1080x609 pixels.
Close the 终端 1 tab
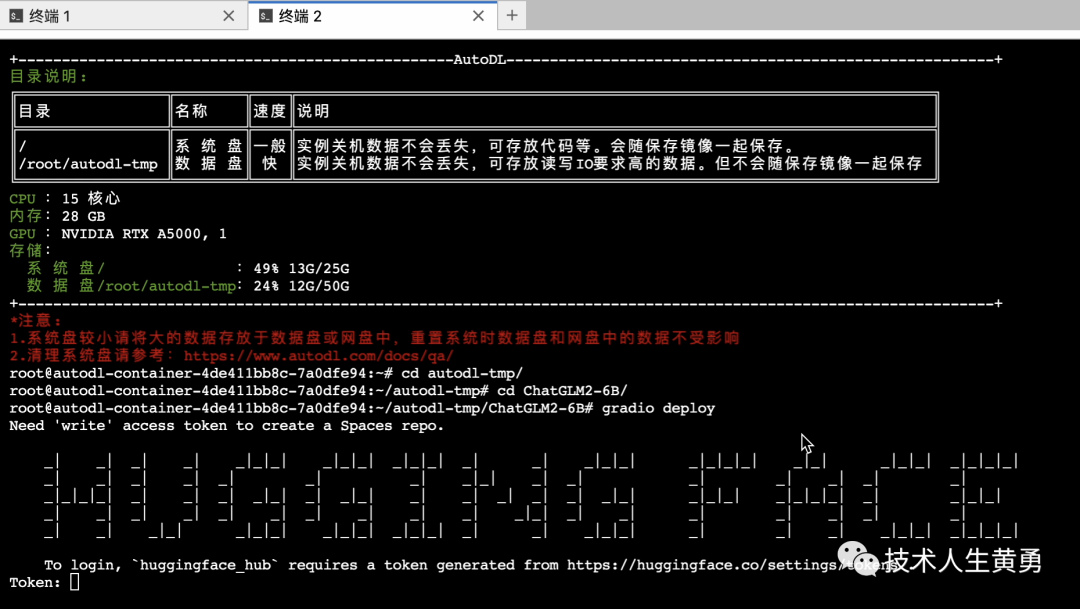click(x=228, y=15)
